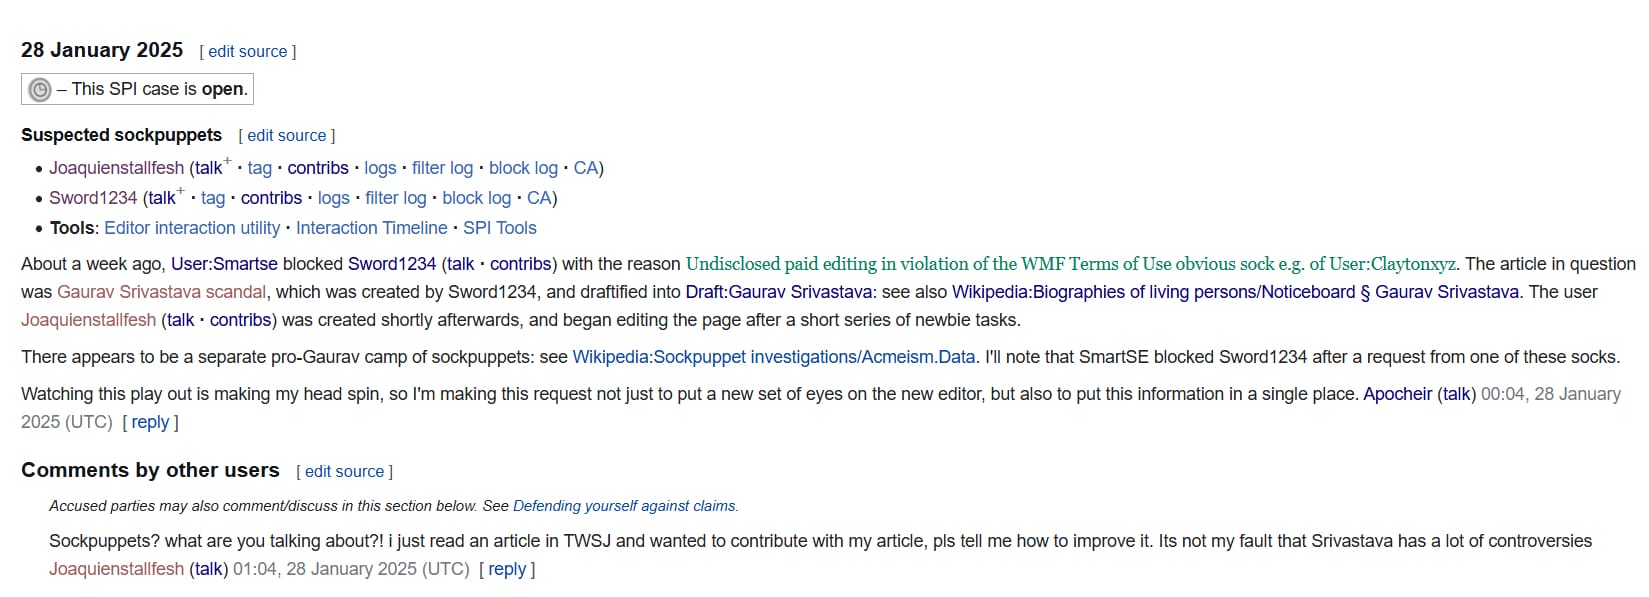Open block log for Joaquienstallfesh
The height and width of the screenshot is (597, 1649).
(x=523, y=168)
